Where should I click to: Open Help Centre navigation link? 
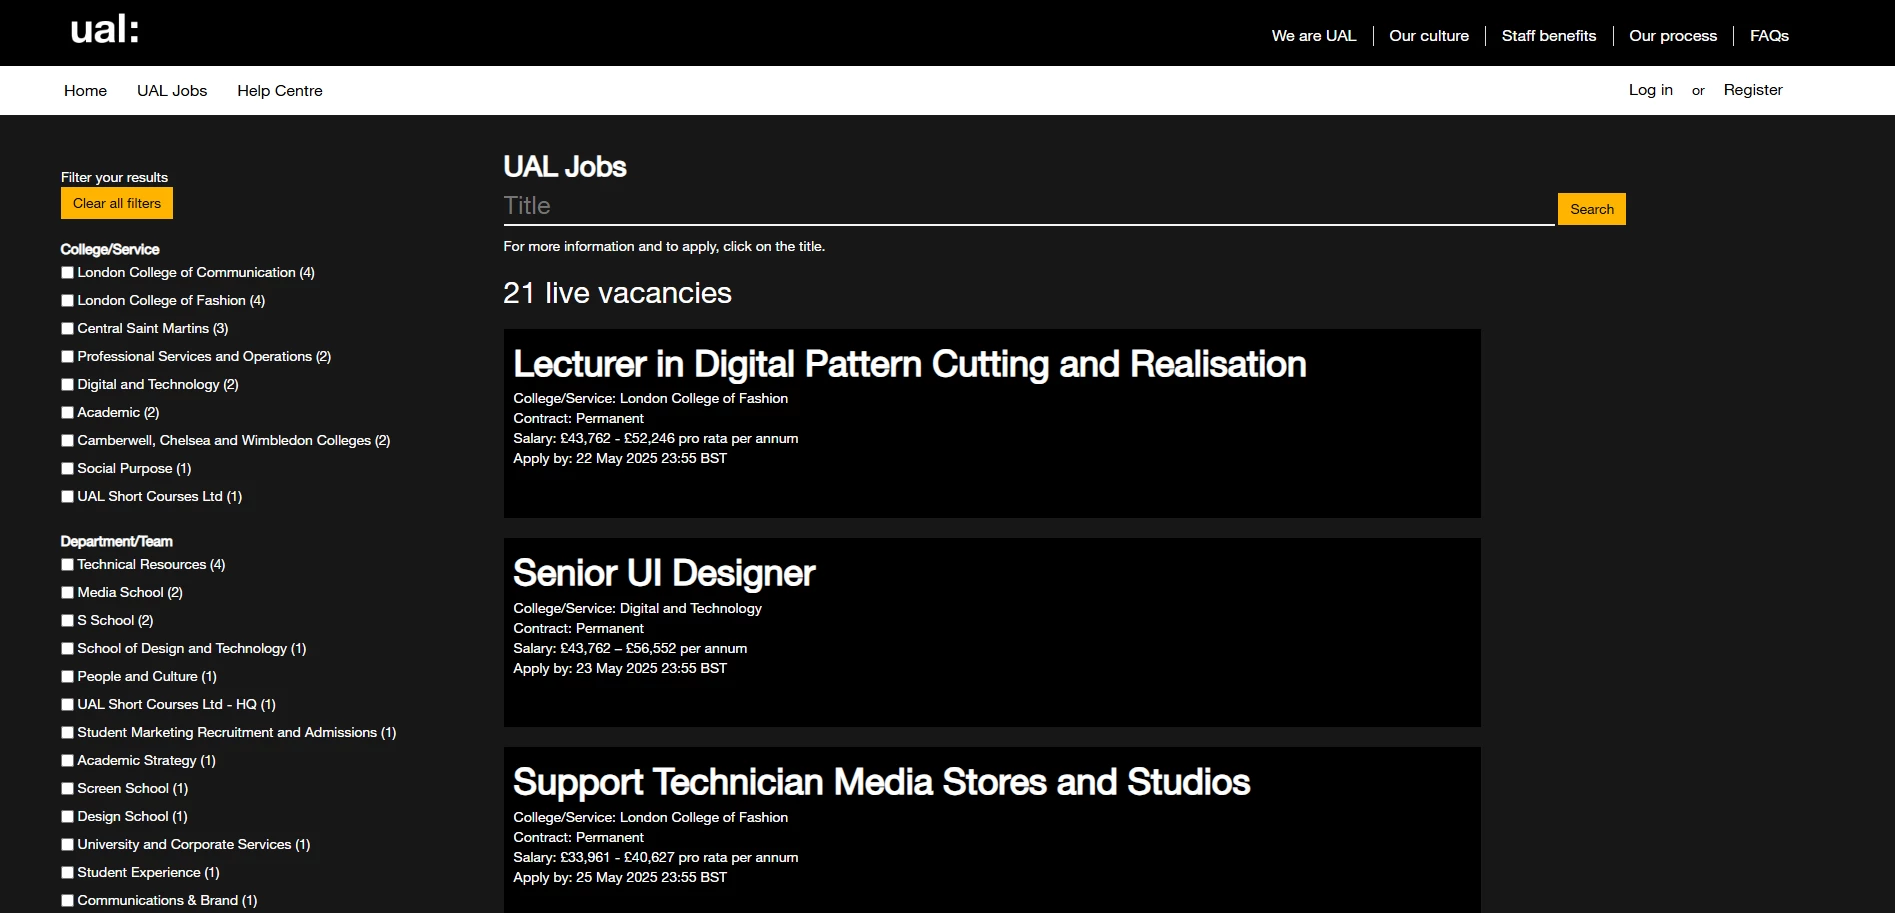[280, 91]
